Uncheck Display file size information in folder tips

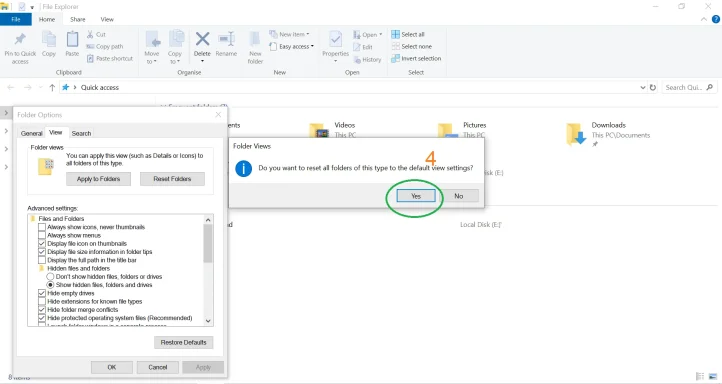pos(42,252)
